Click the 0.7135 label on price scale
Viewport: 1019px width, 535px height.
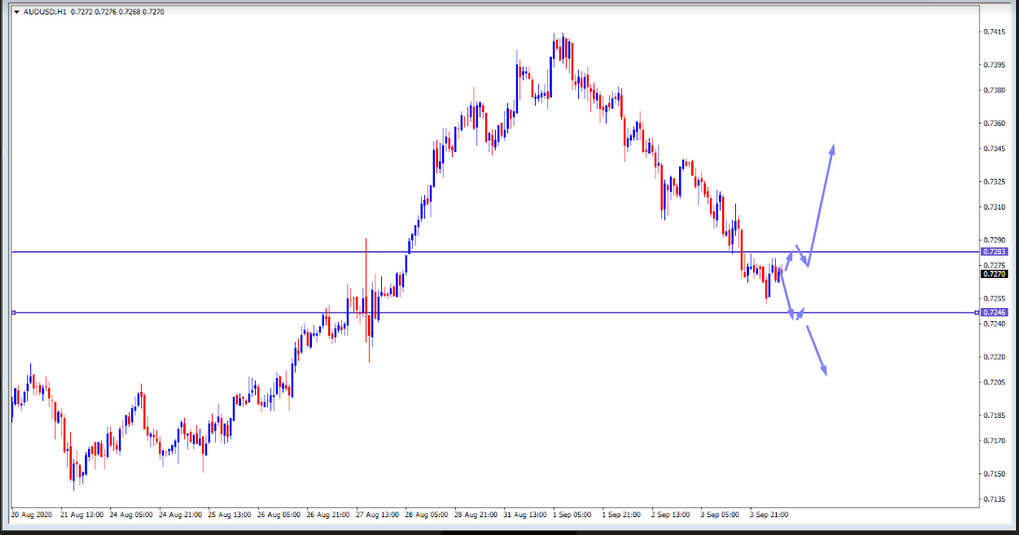994,499
